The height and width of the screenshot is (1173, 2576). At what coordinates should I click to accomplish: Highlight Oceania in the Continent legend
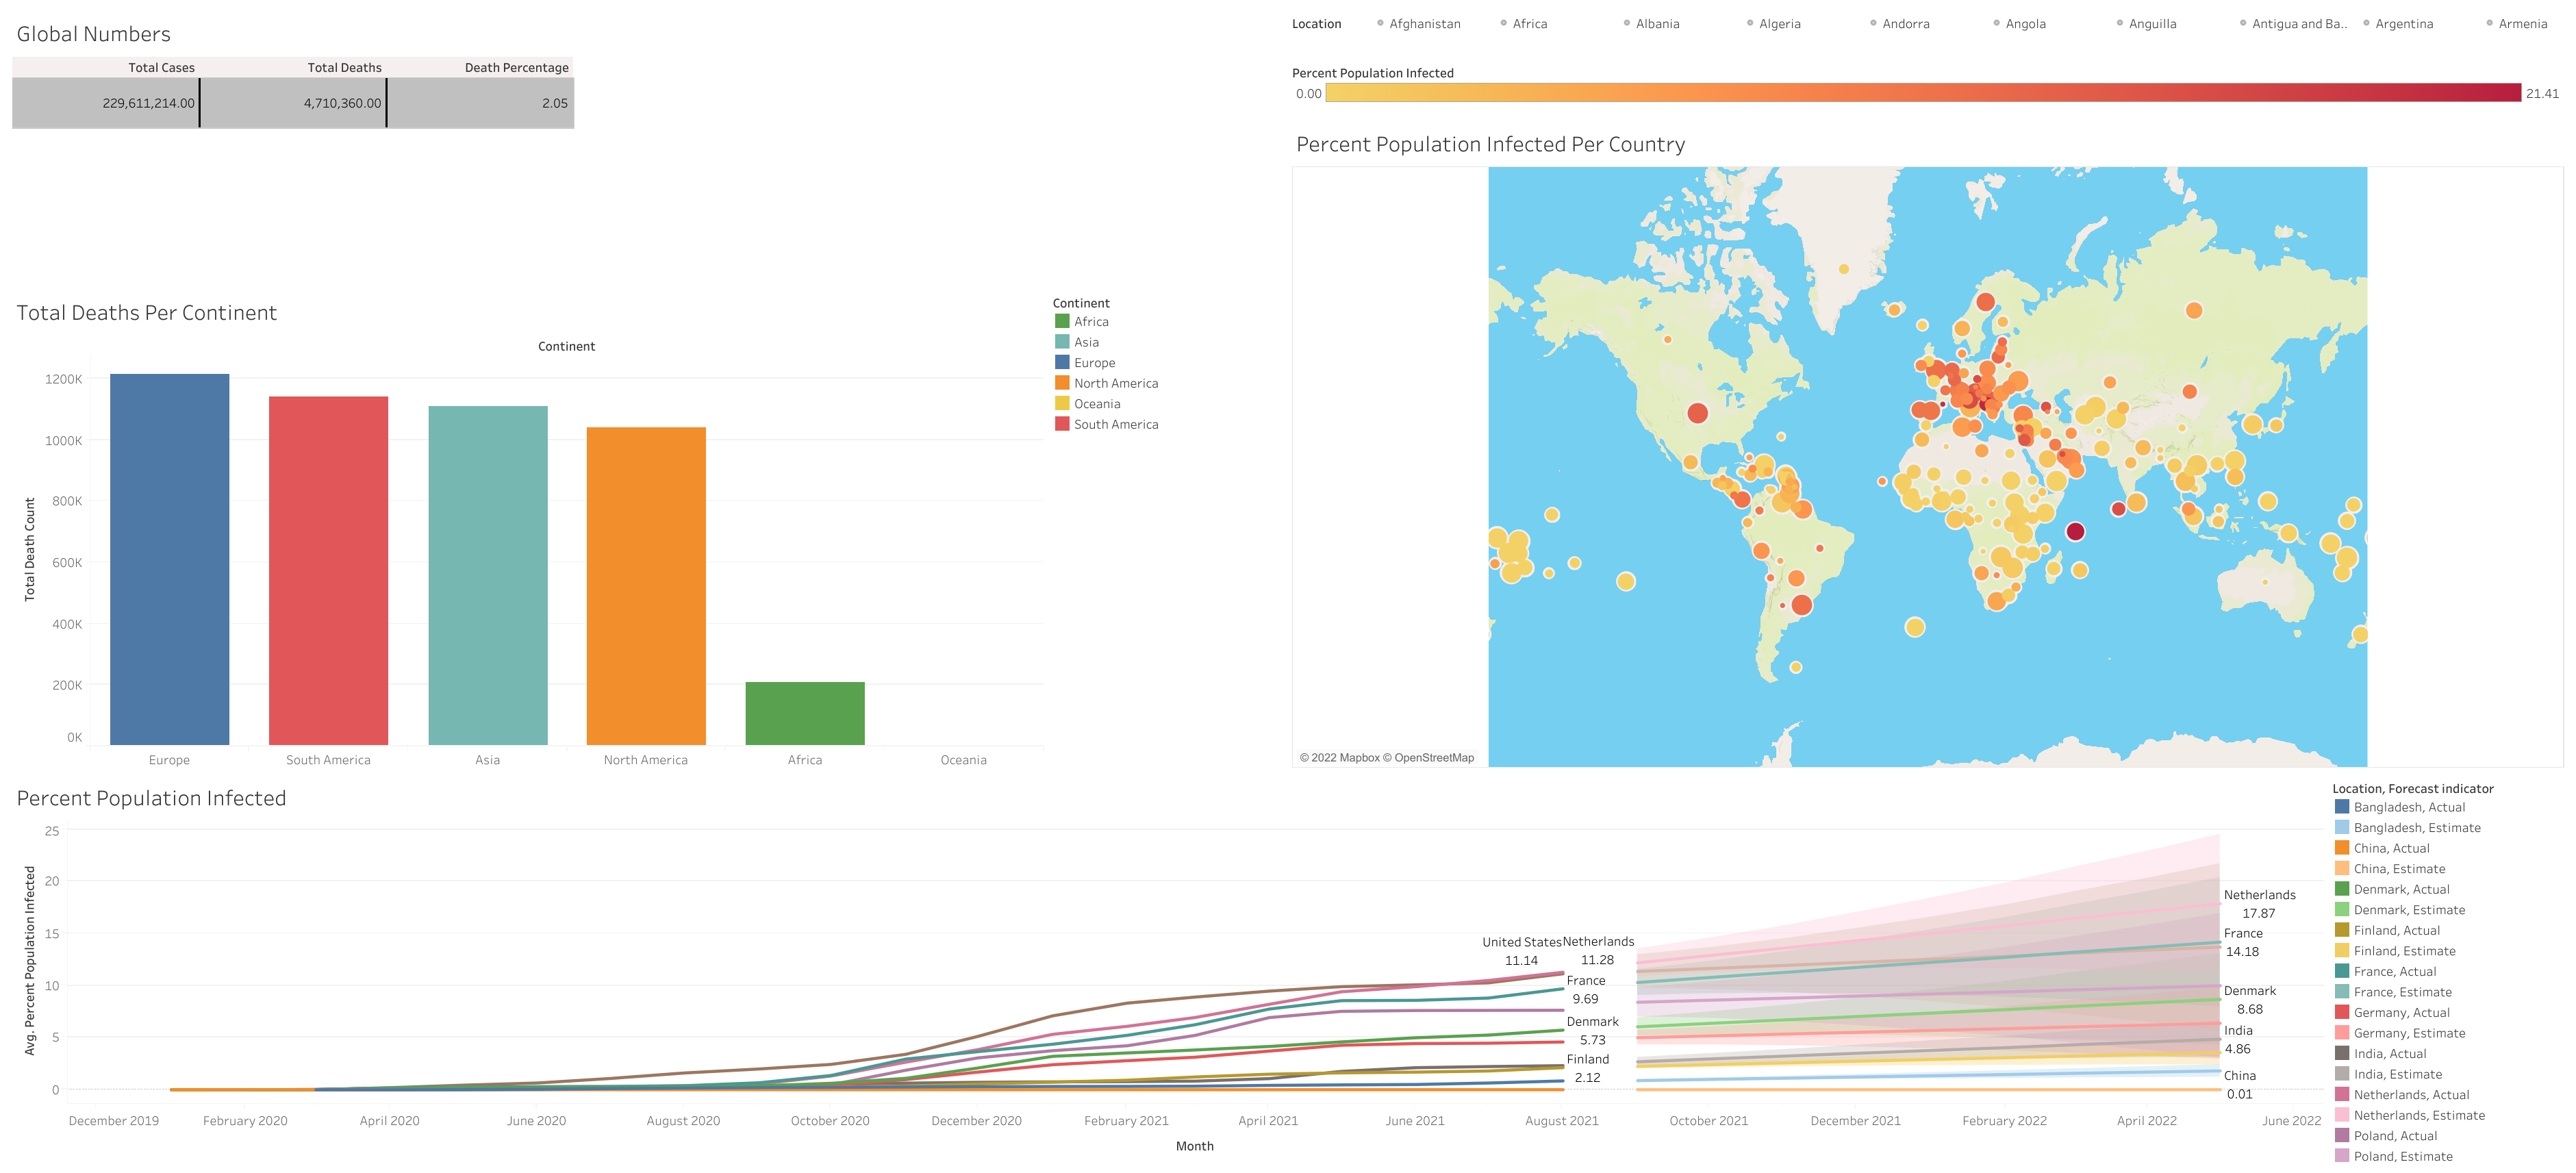point(1096,404)
